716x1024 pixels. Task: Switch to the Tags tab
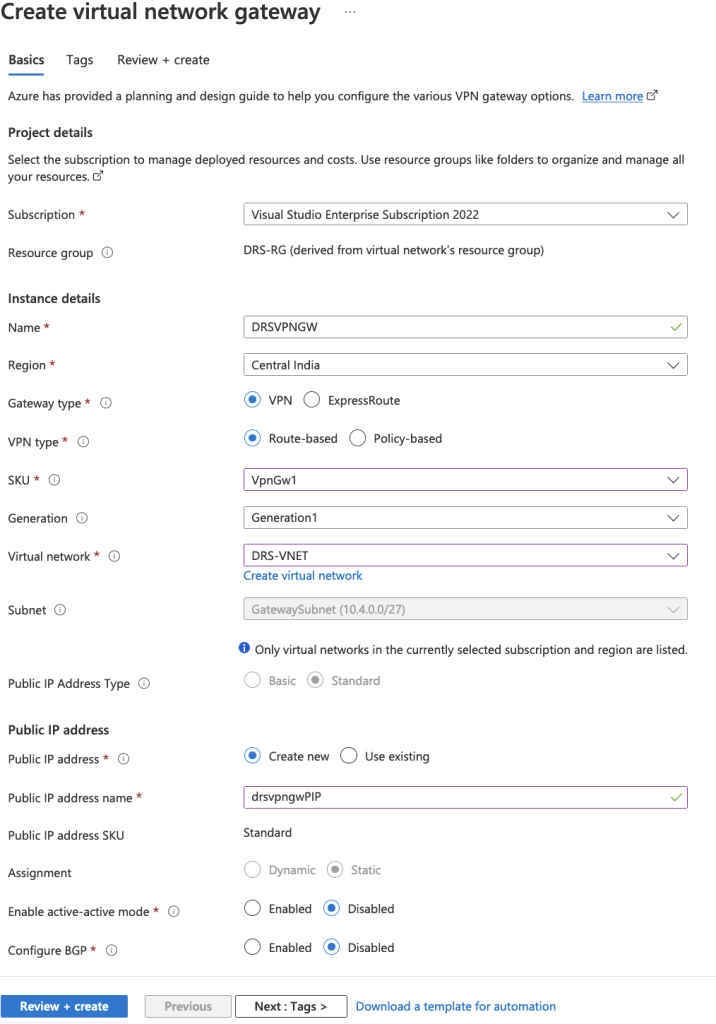79,60
